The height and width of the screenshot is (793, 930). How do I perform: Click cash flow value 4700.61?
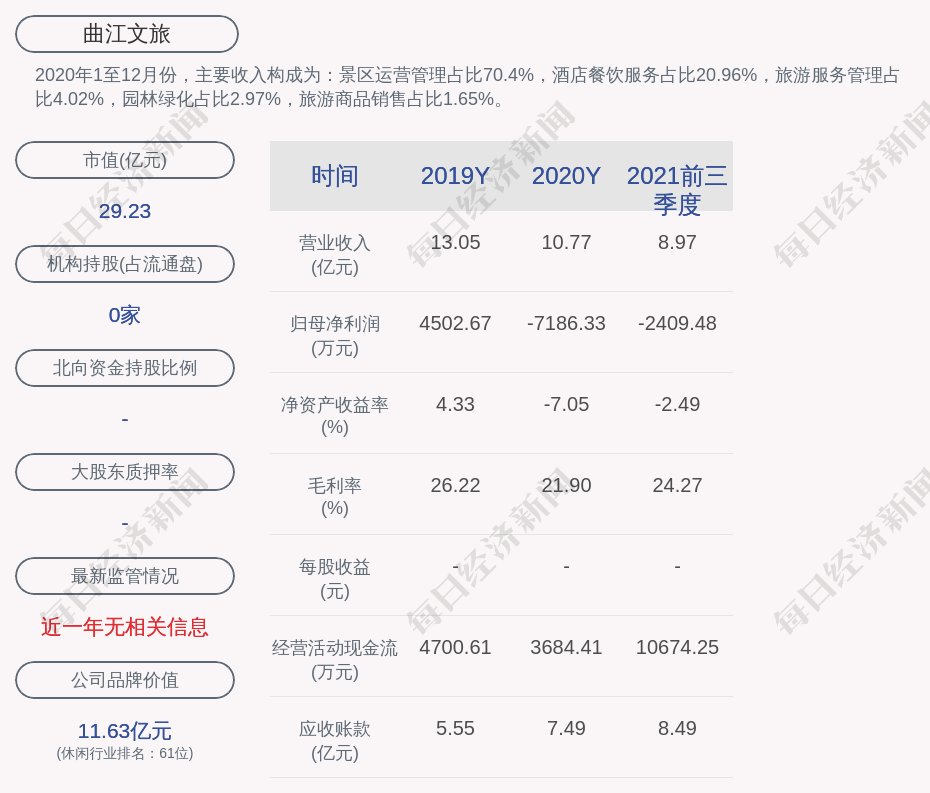pyautogui.click(x=455, y=647)
